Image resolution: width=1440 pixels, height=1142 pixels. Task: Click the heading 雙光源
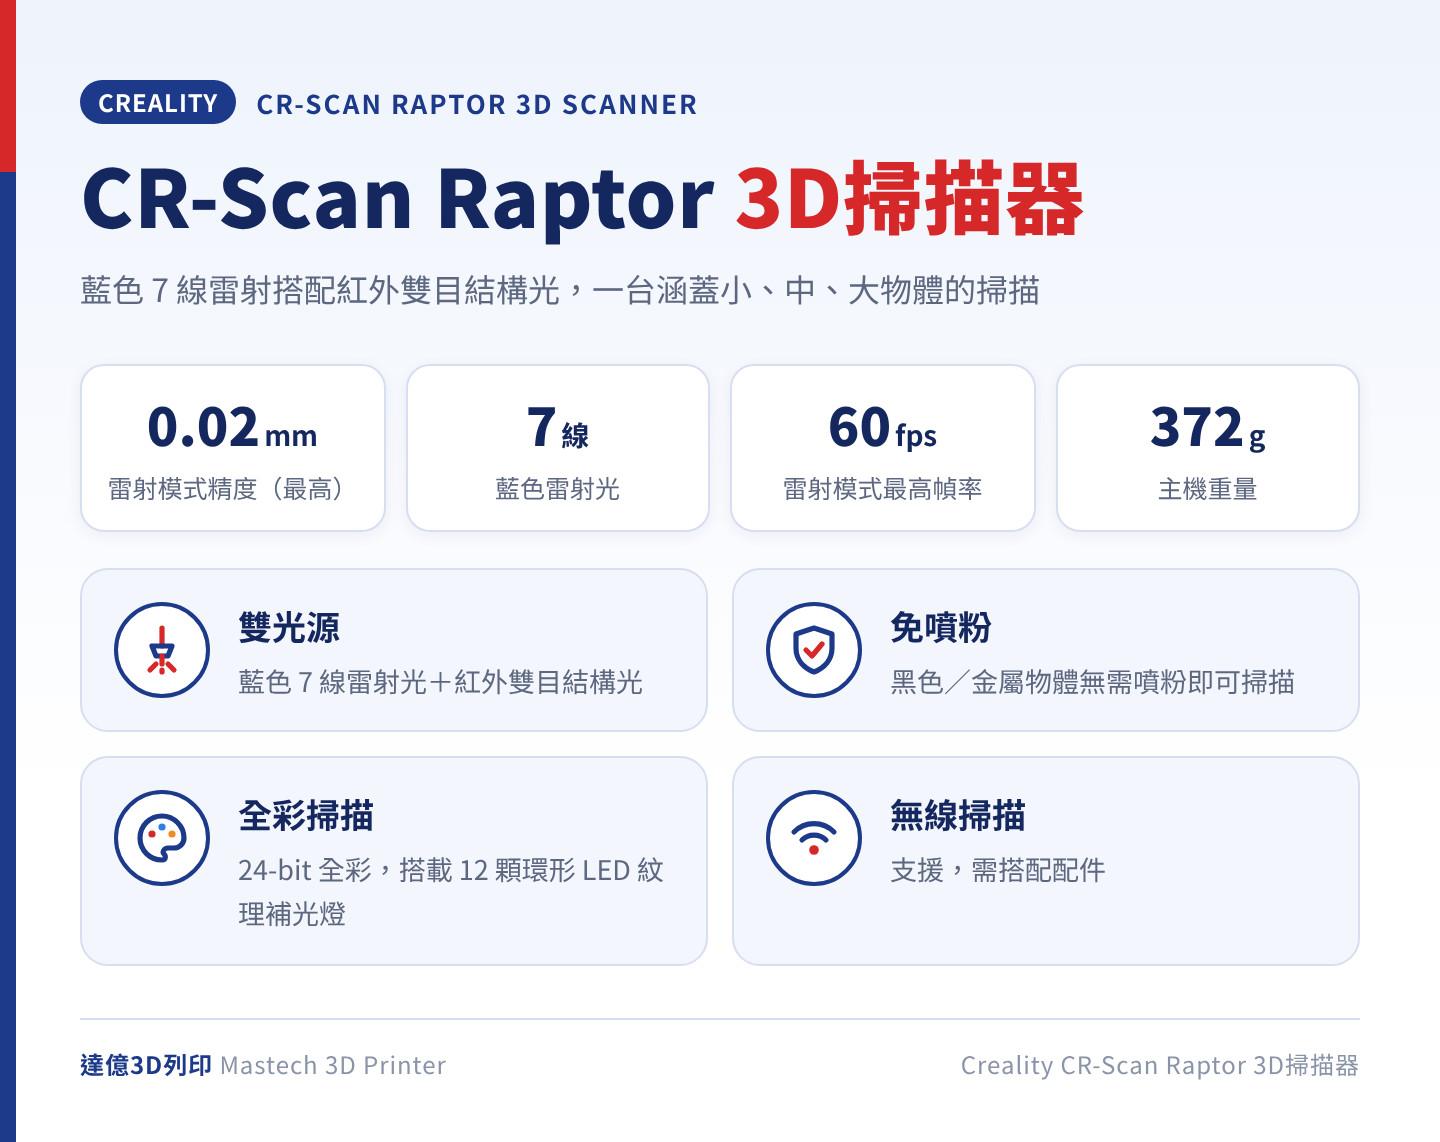pyautogui.click(x=289, y=628)
